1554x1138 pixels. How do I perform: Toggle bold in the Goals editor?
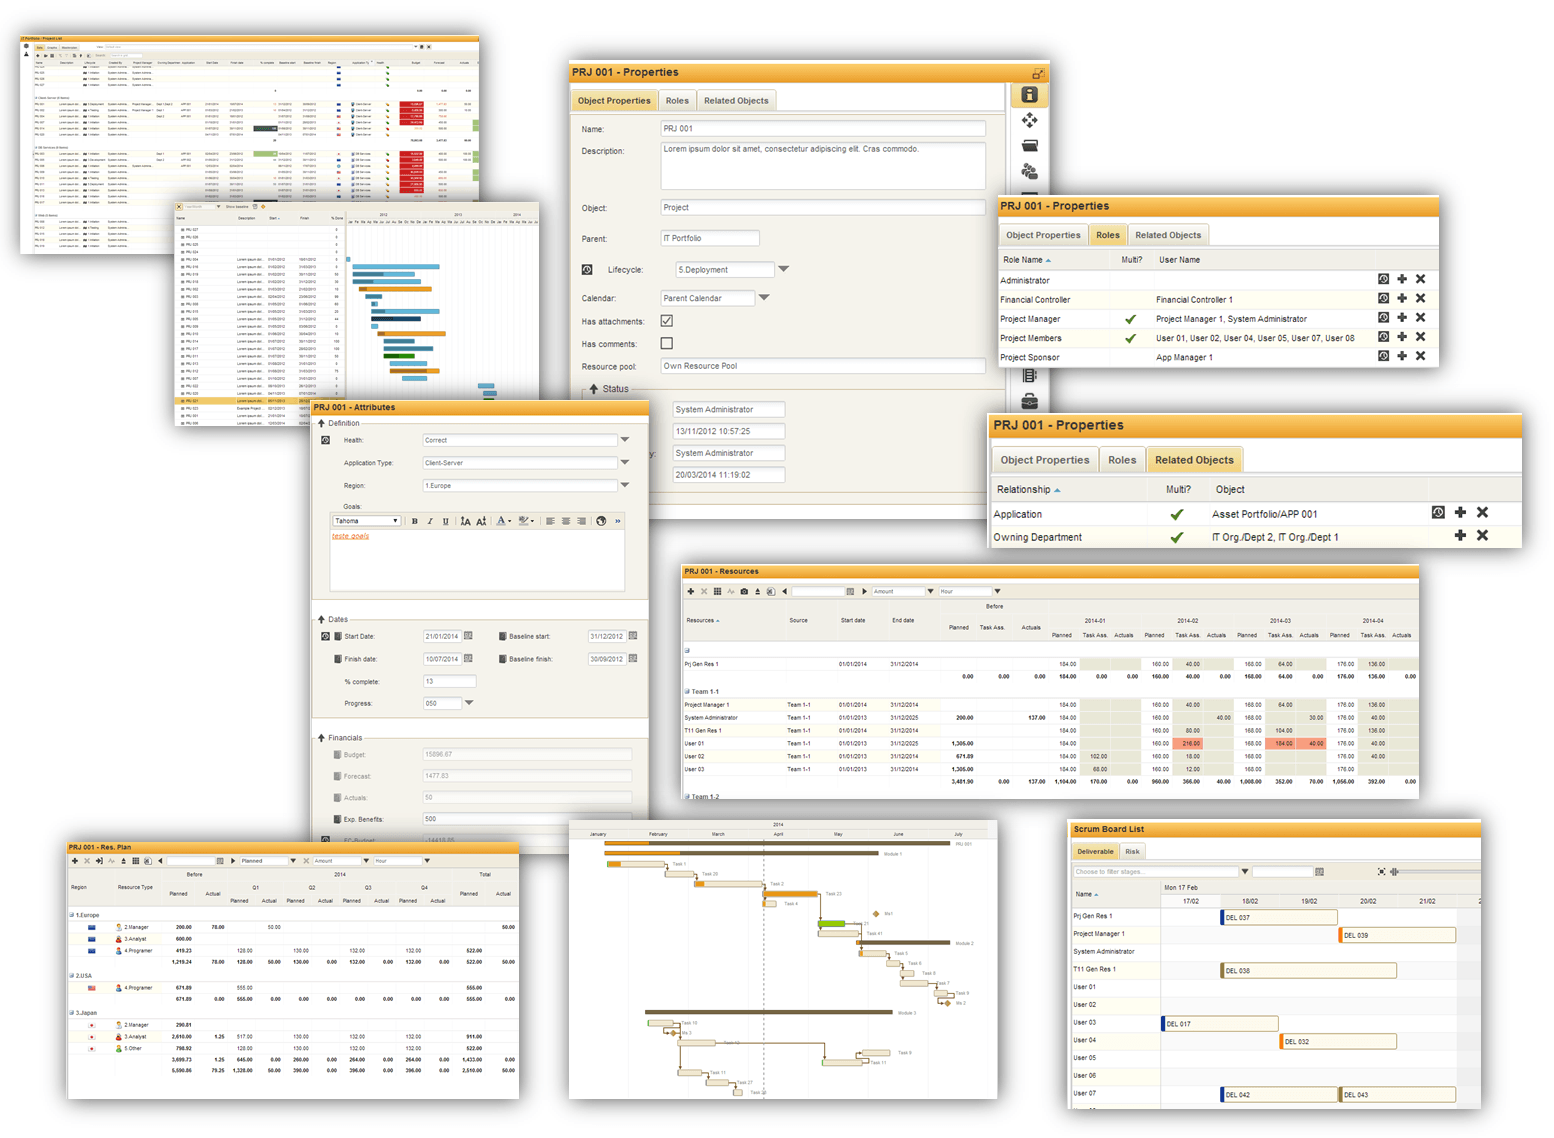pyautogui.click(x=414, y=521)
